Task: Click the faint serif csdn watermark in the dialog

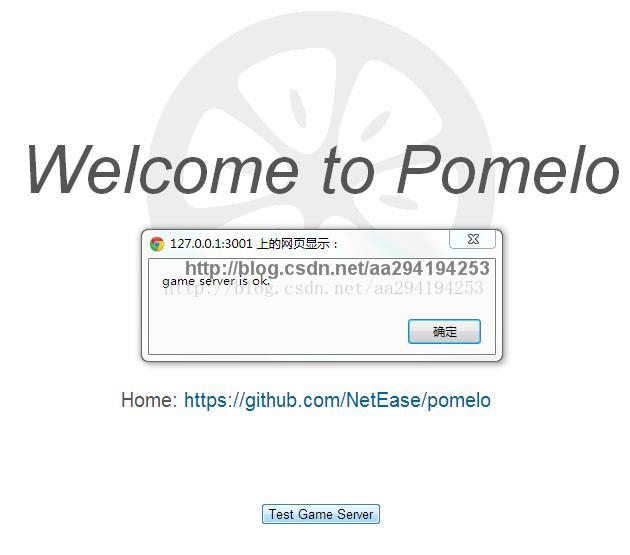Action: click(324, 288)
